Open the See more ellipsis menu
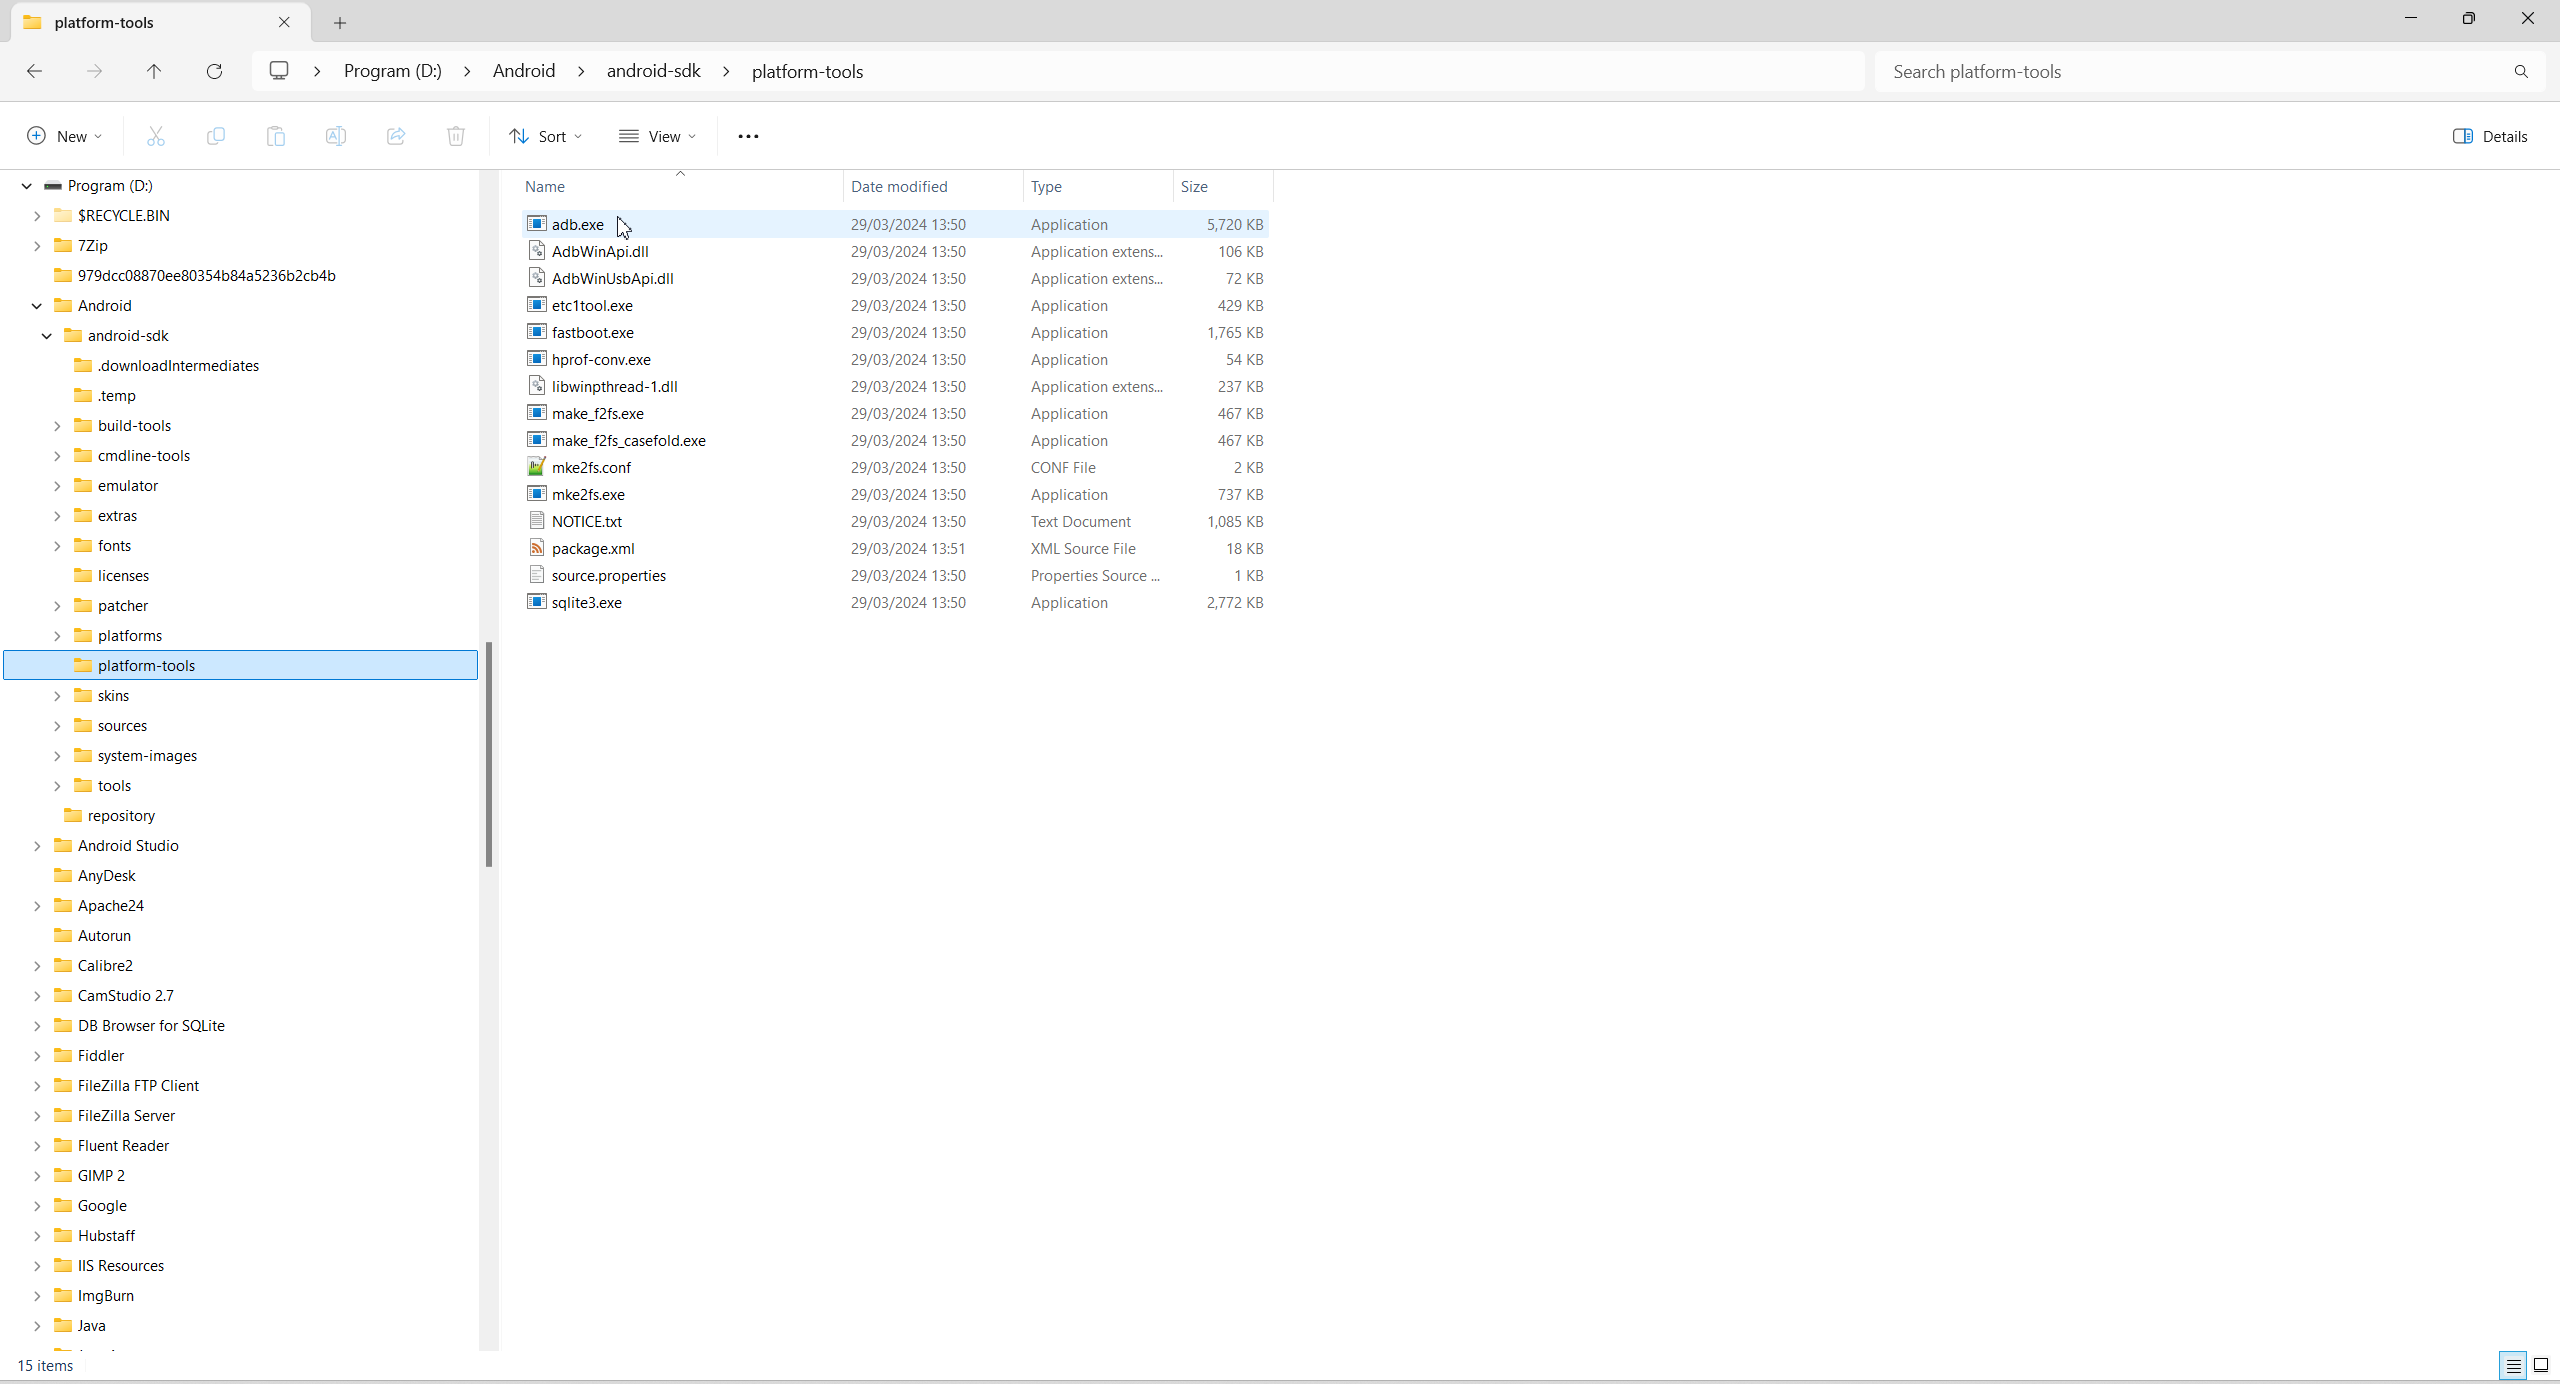The width and height of the screenshot is (2560, 1384). tap(748, 136)
